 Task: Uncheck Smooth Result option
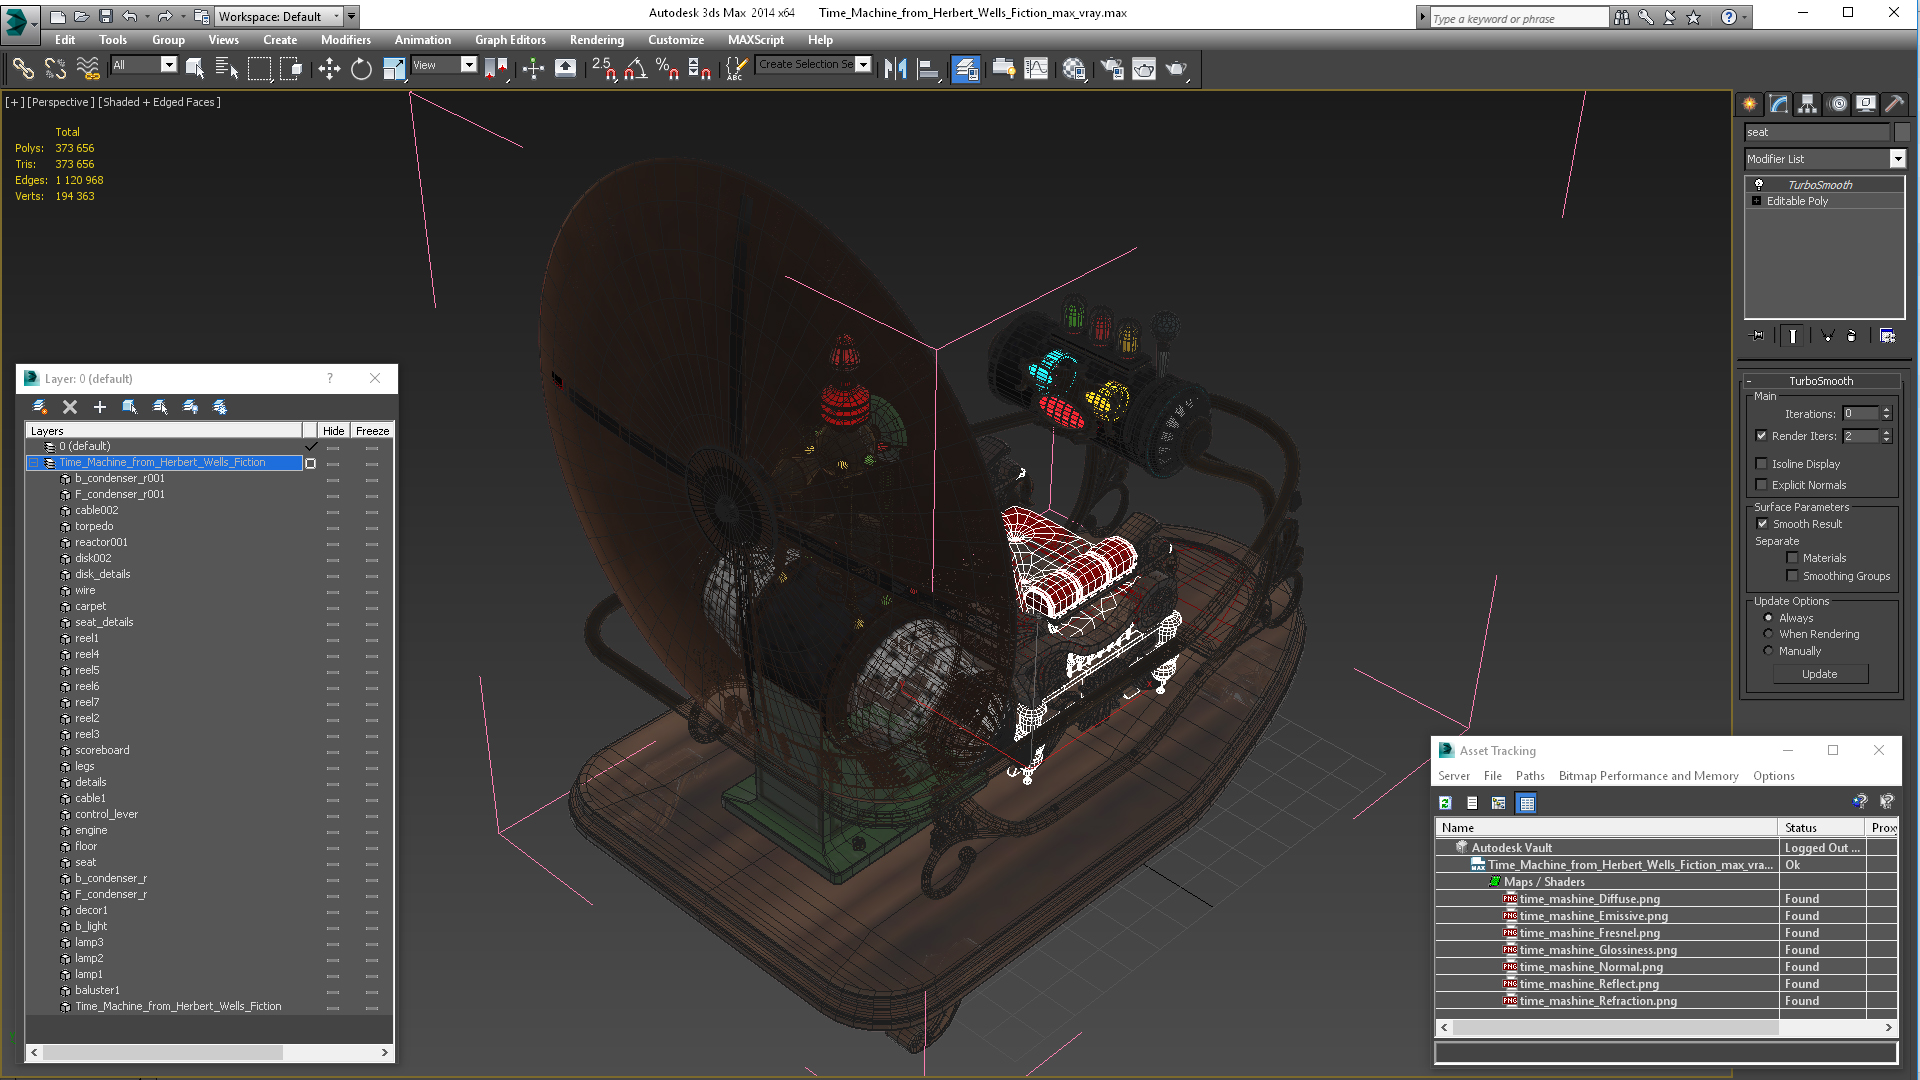tap(1762, 524)
